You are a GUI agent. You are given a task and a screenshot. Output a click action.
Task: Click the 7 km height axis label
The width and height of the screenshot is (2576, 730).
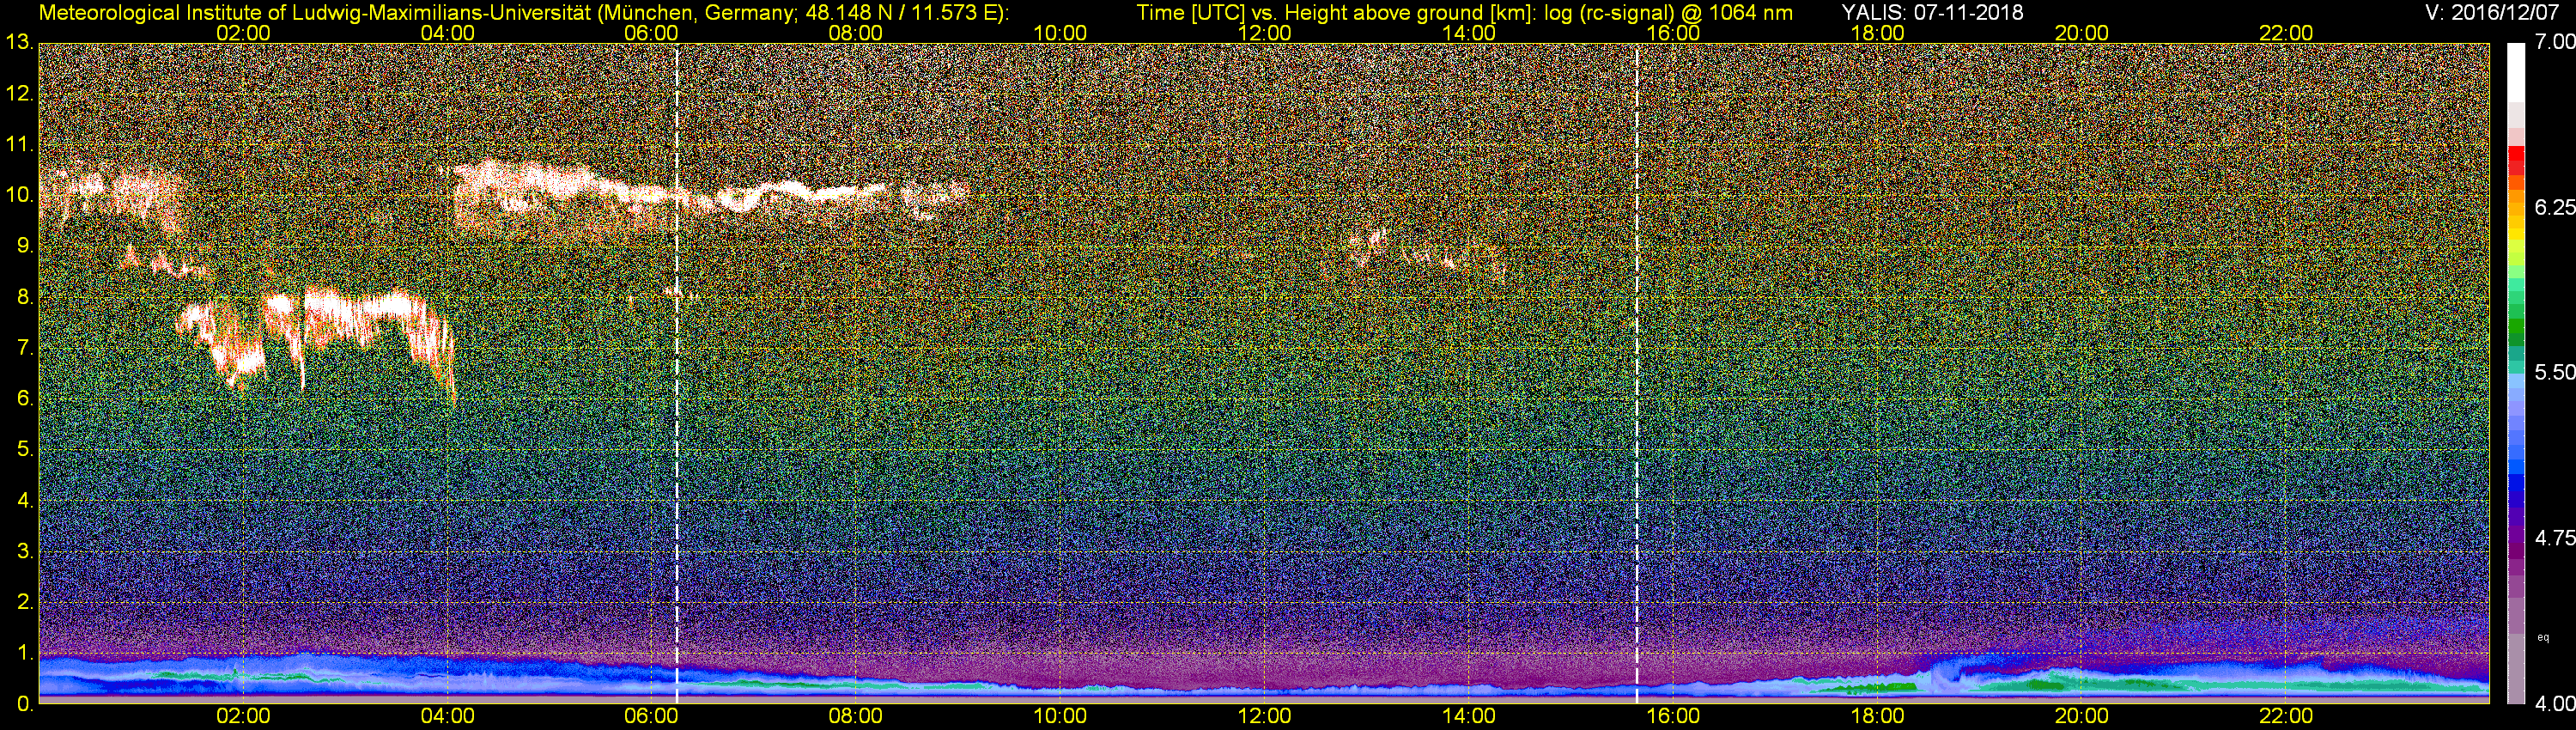pyautogui.click(x=25, y=348)
